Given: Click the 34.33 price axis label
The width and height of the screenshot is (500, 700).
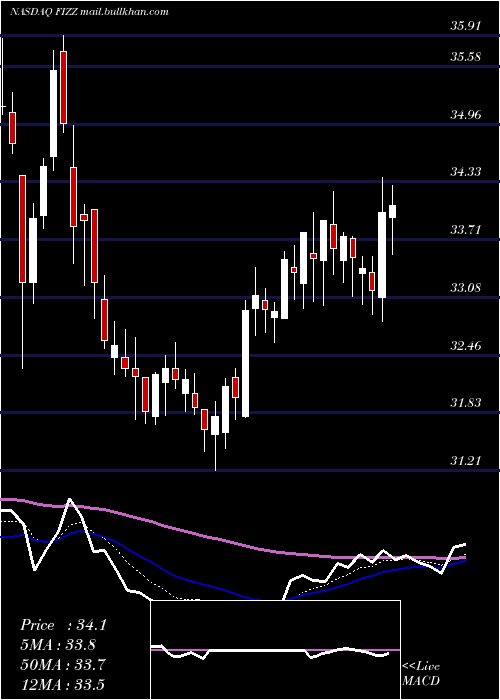Looking at the screenshot, I should pyautogui.click(x=466, y=172).
